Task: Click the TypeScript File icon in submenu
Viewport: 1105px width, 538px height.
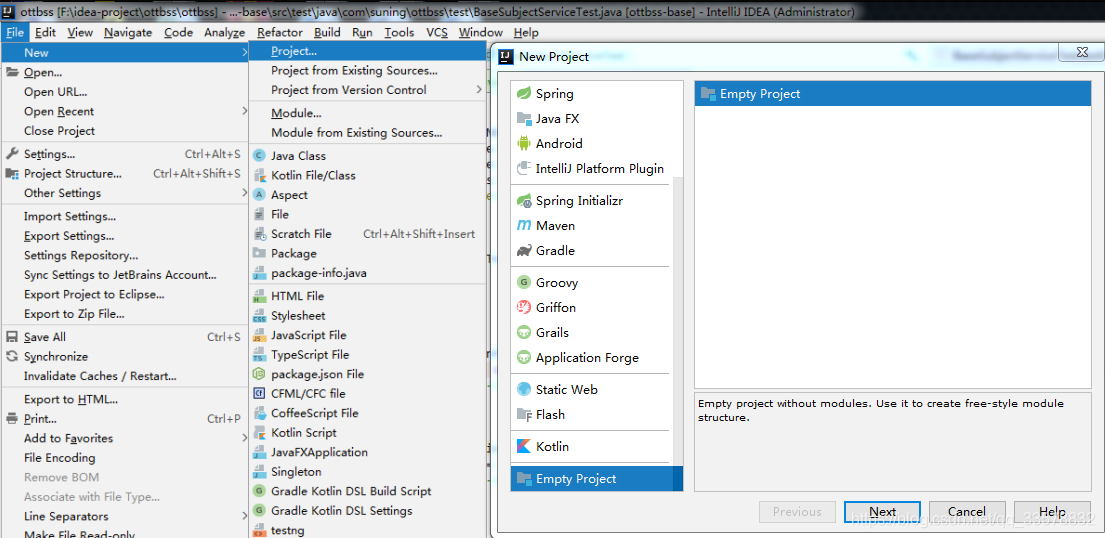Action: [259, 355]
